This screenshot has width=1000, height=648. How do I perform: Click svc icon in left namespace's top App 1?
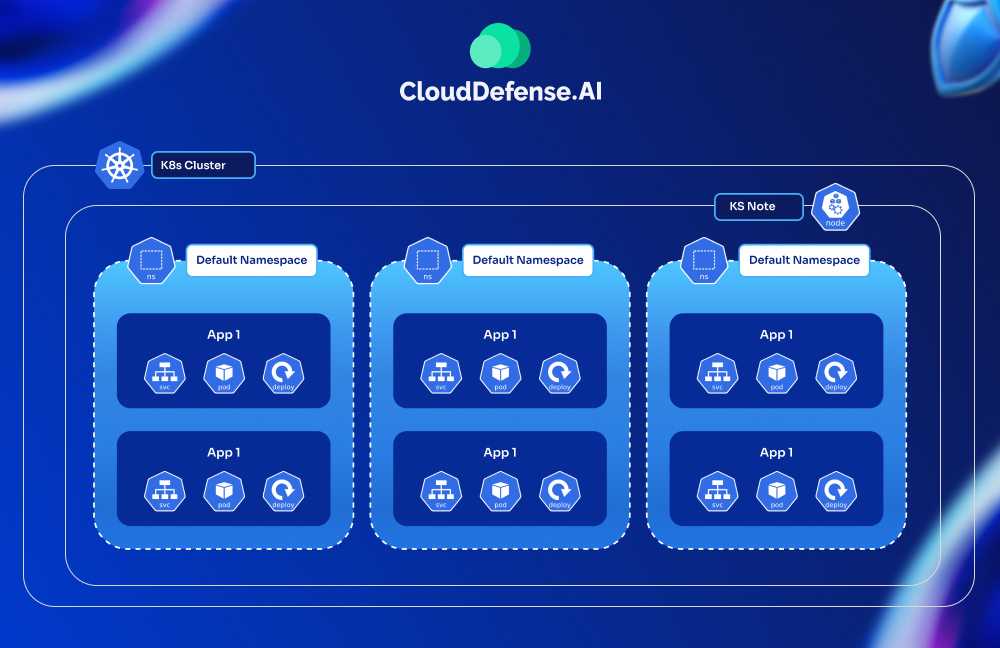click(x=165, y=374)
